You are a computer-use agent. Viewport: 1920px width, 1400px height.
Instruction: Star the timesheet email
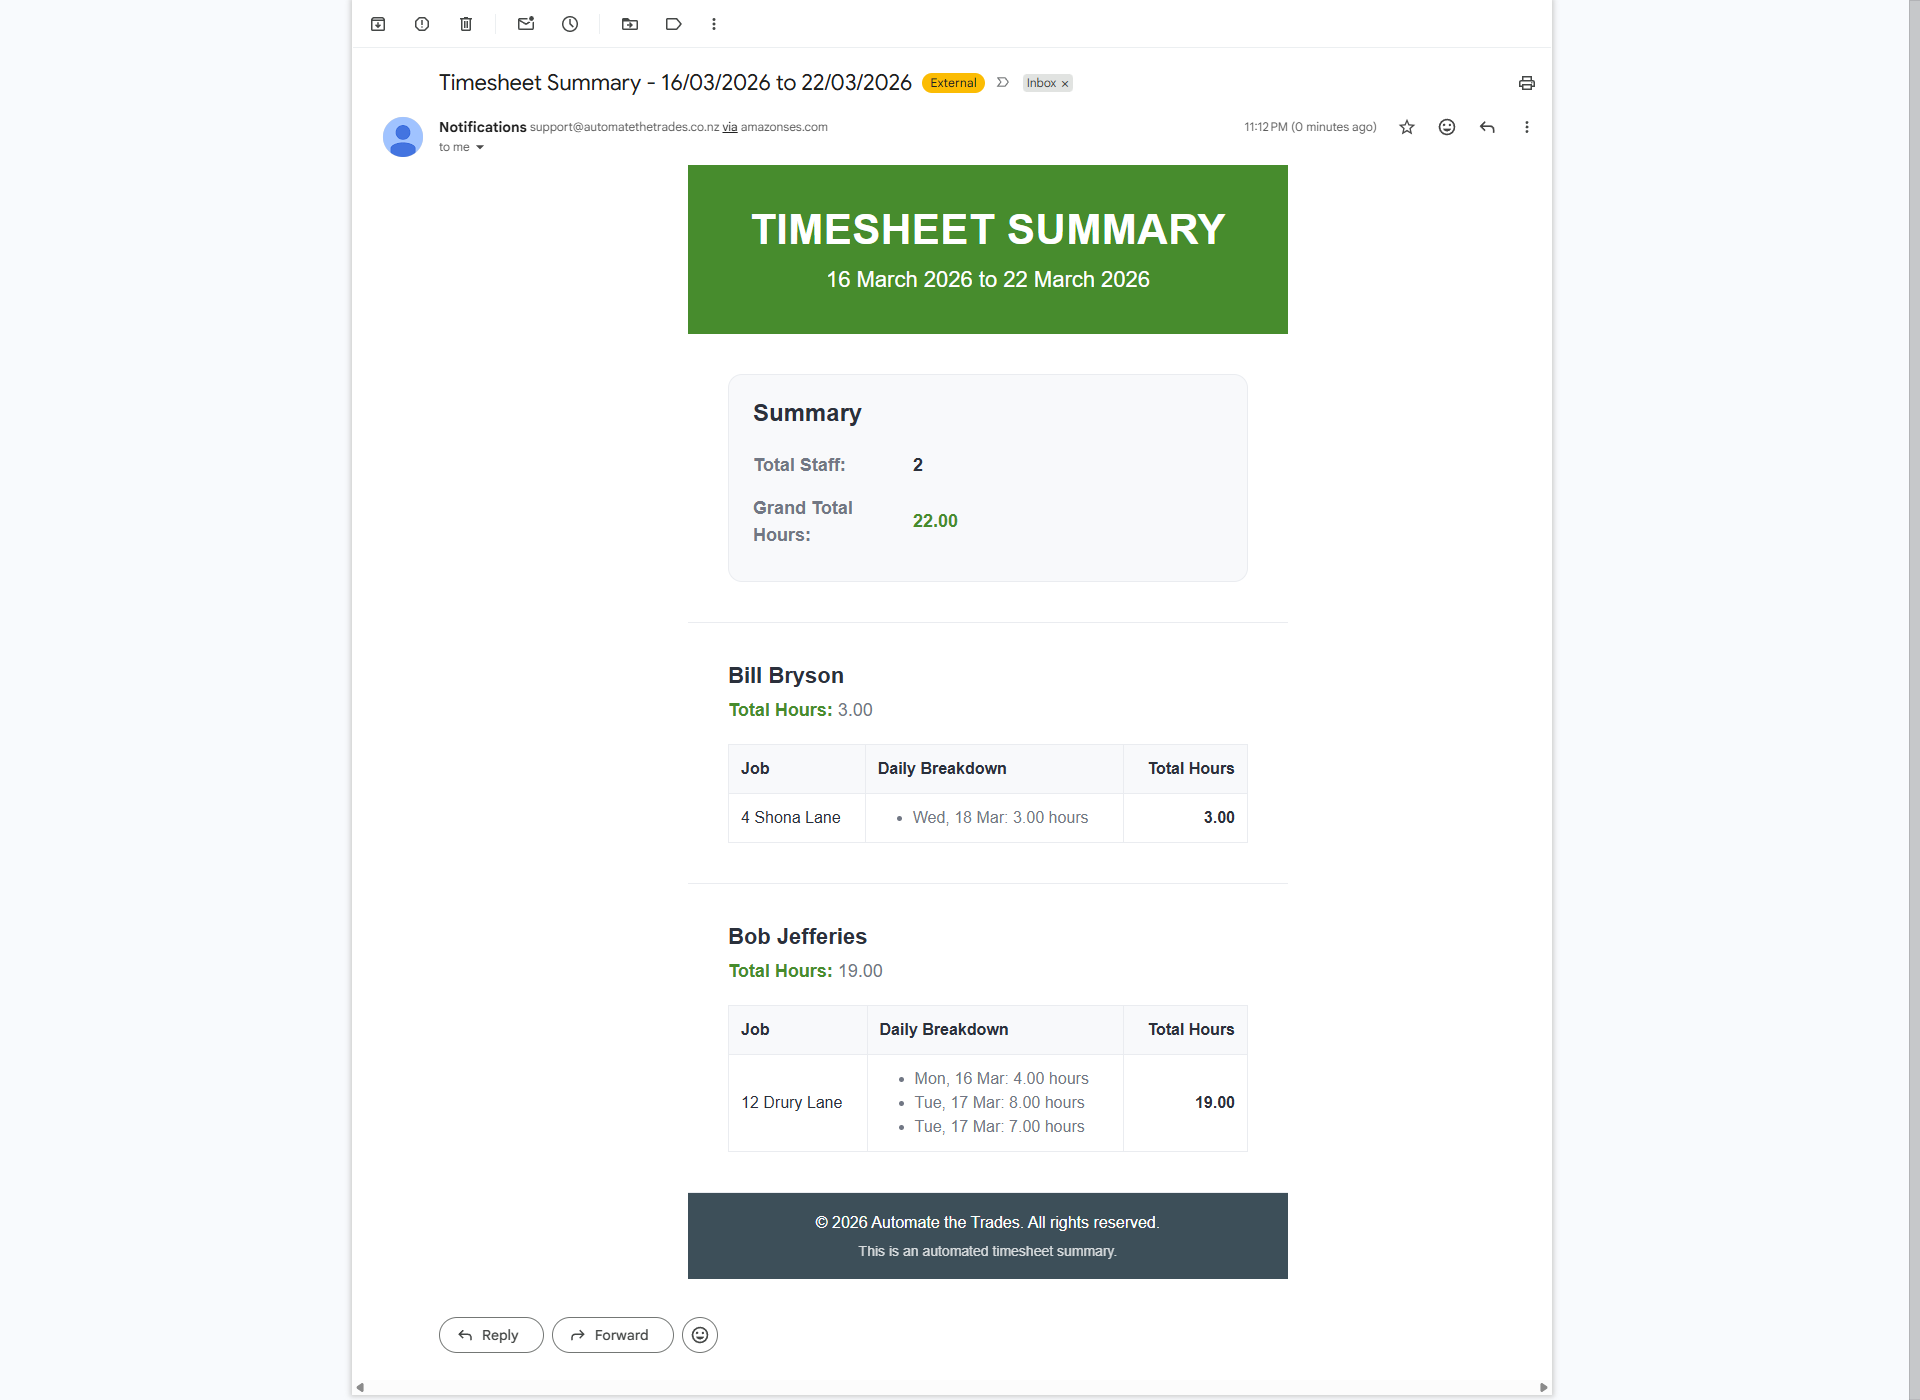click(1406, 127)
